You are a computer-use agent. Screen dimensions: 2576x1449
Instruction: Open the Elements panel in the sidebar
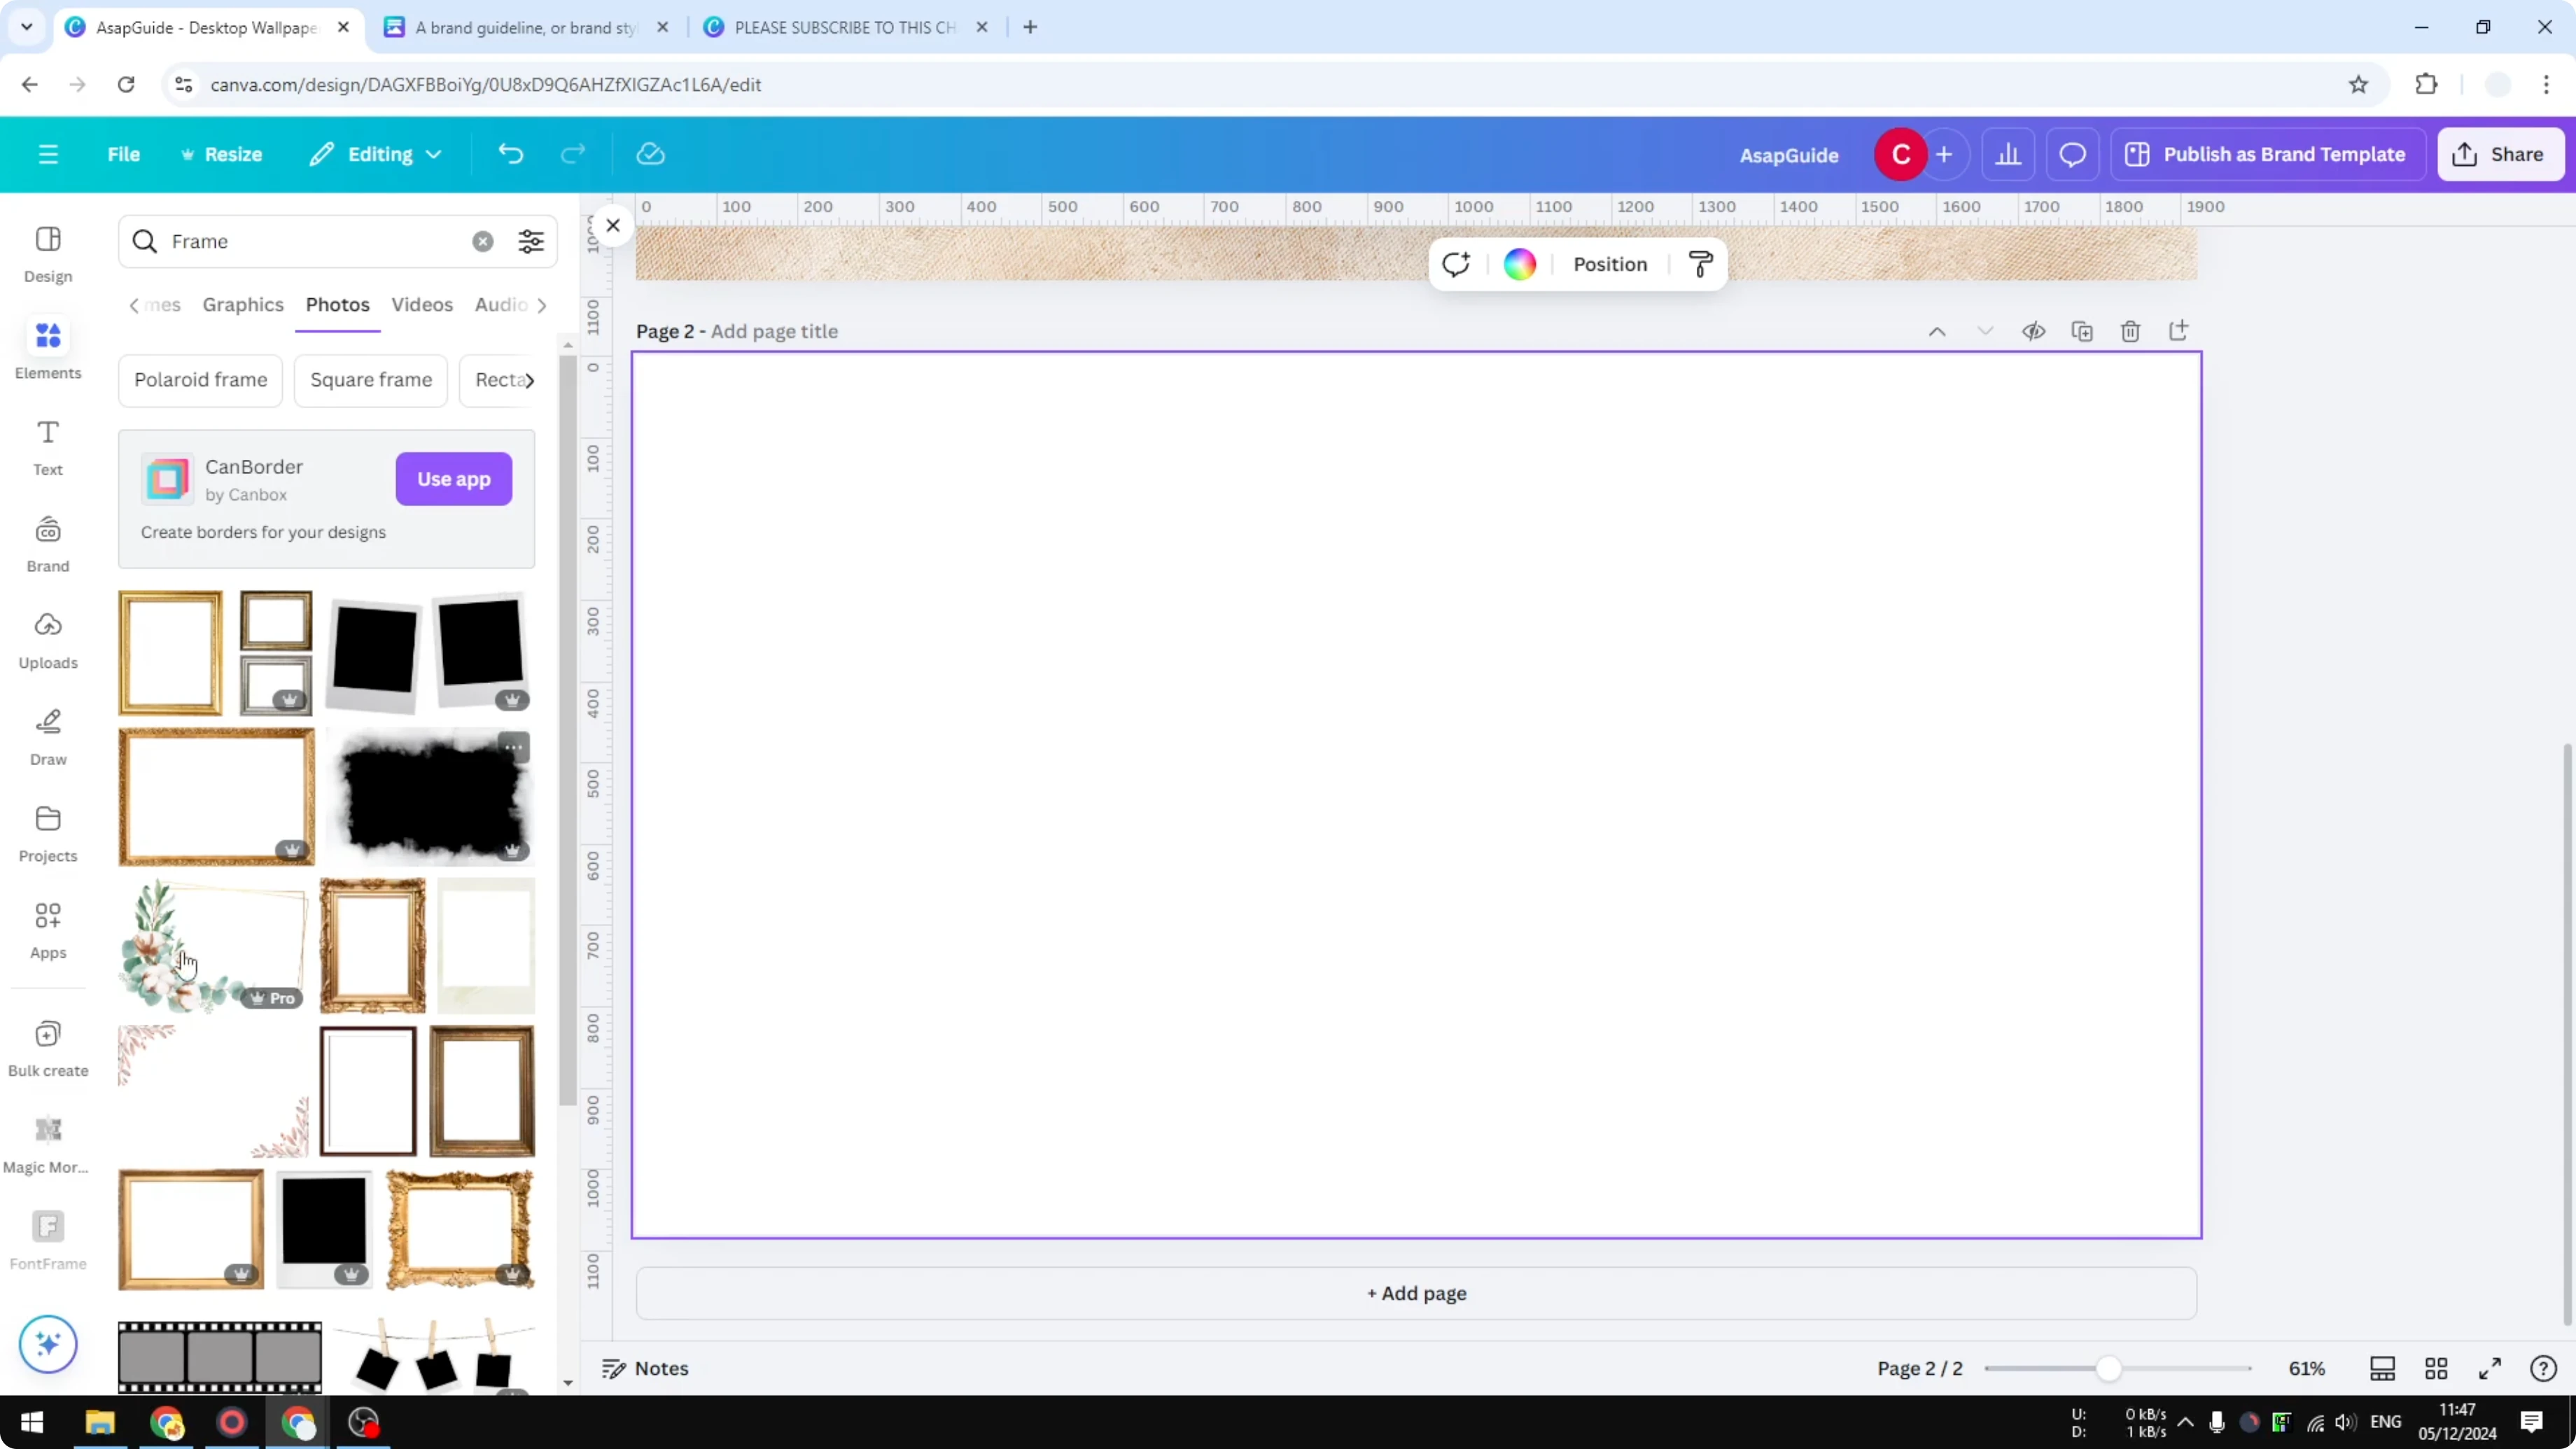click(47, 348)
